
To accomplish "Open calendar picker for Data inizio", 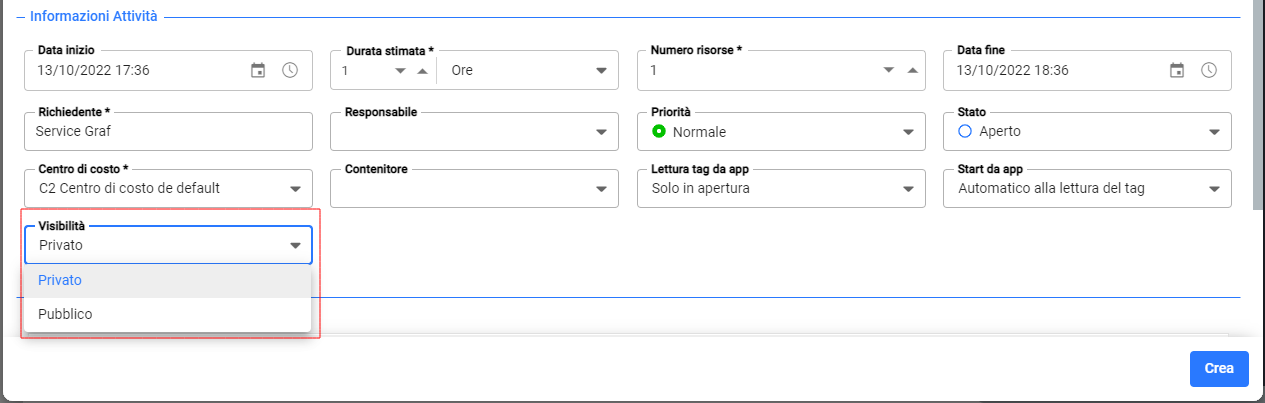I will tap(258, 70).
